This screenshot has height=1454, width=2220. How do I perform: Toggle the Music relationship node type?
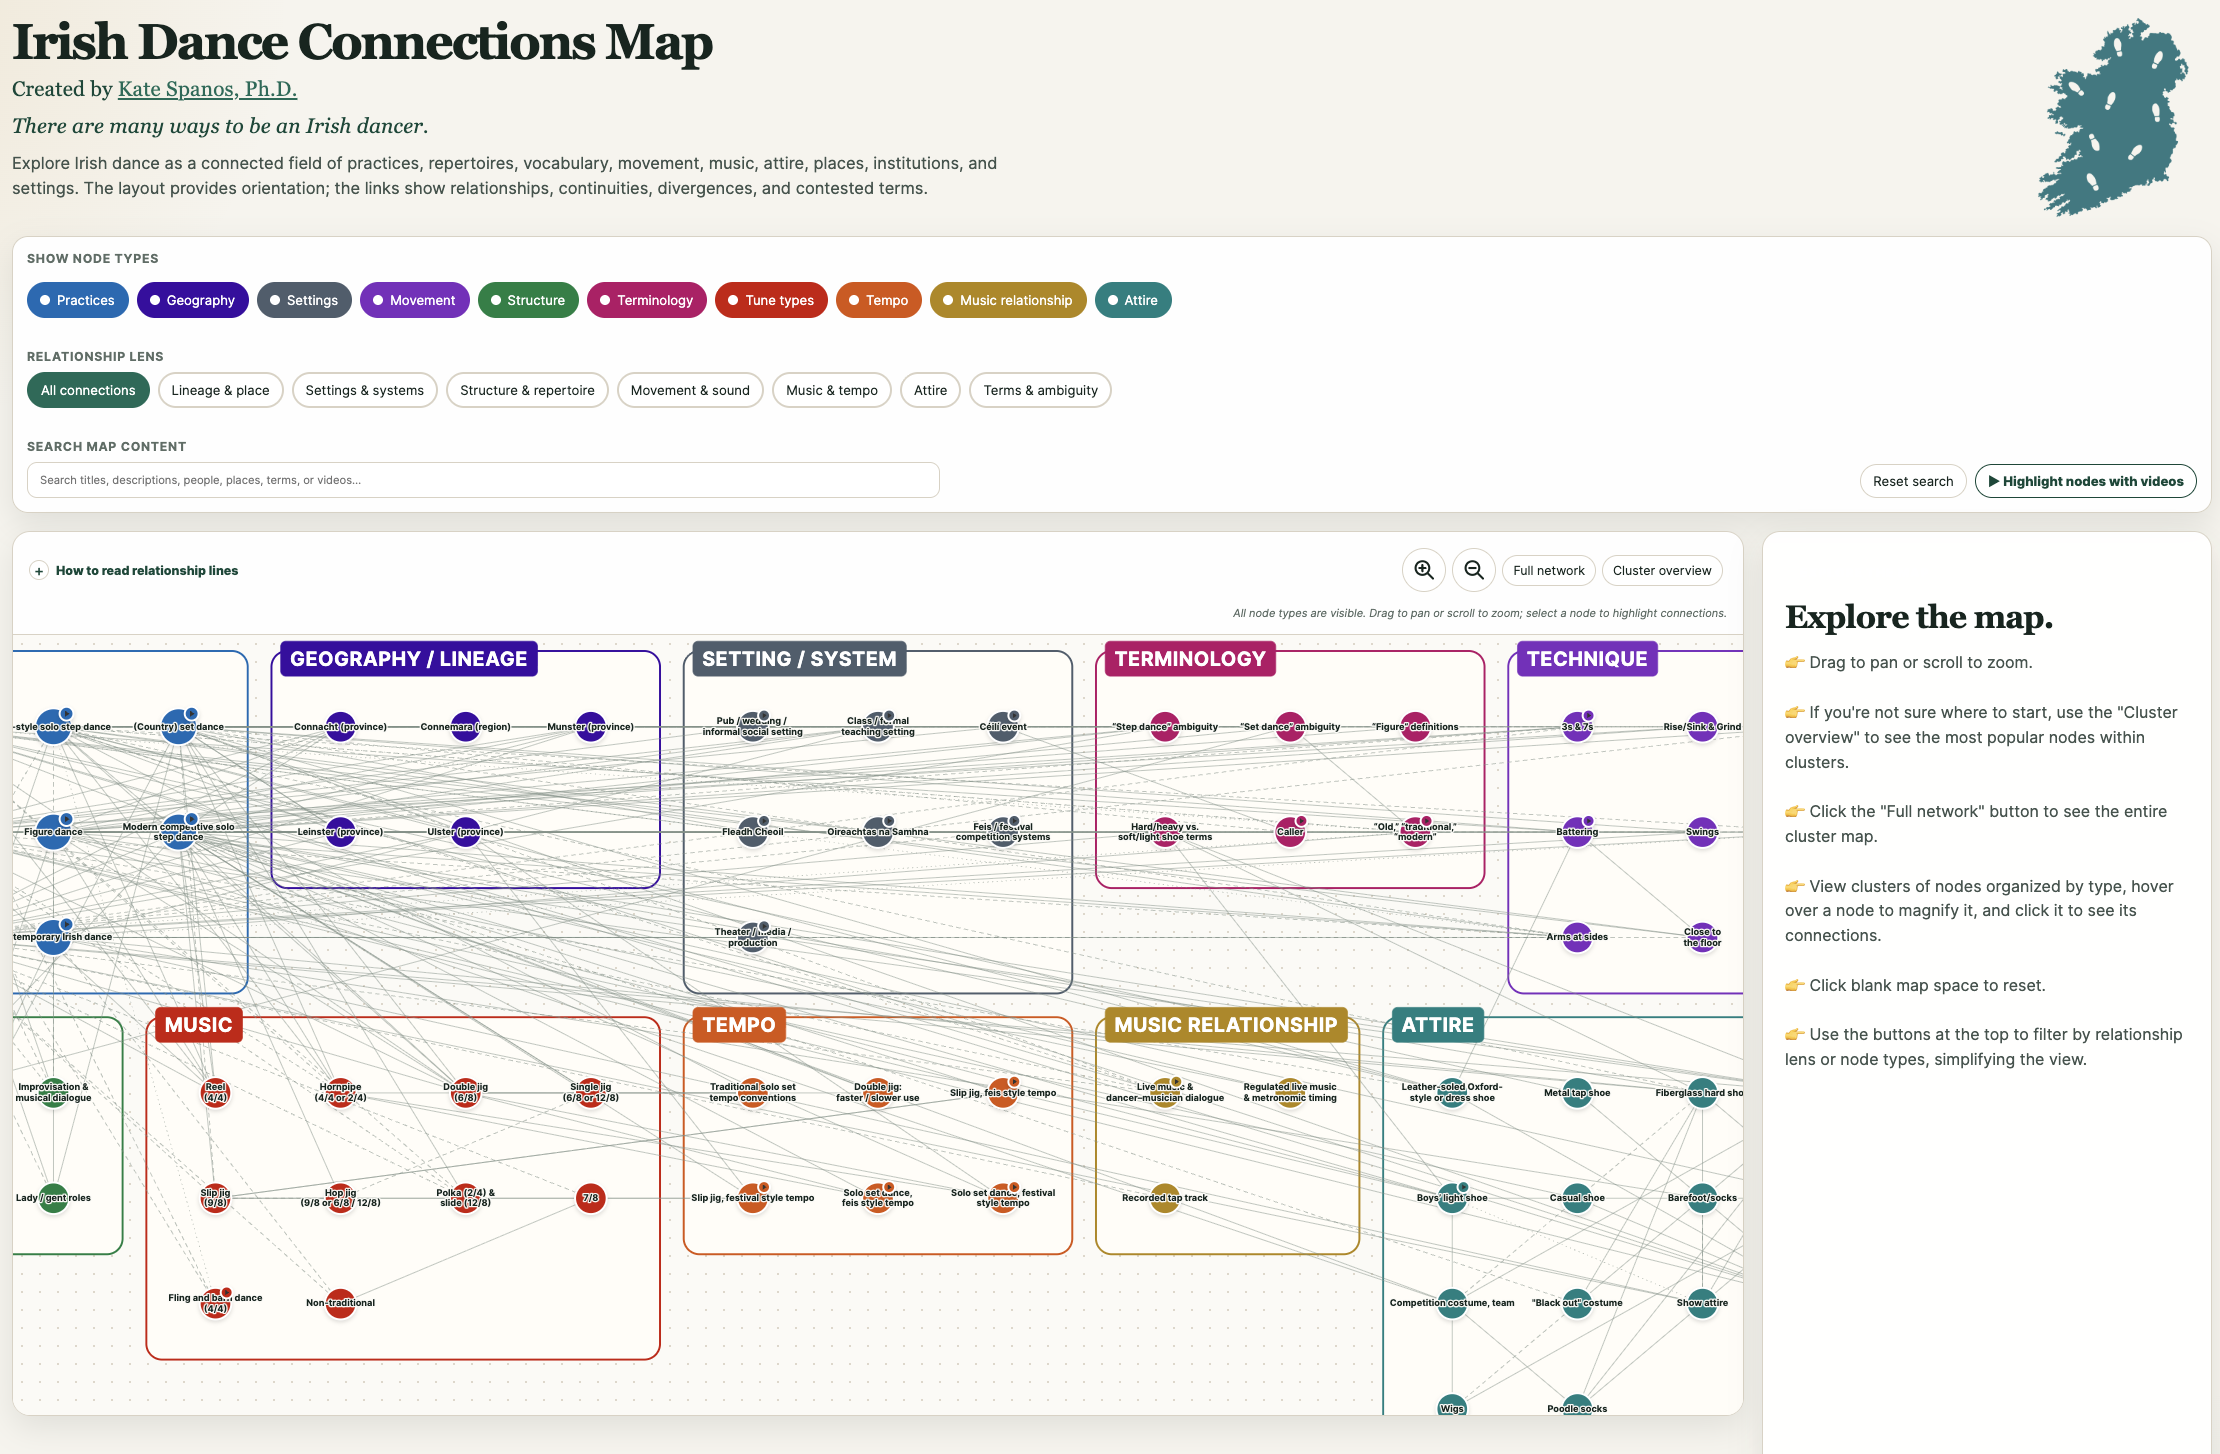pyautogui.click(x=1008, y=300)
